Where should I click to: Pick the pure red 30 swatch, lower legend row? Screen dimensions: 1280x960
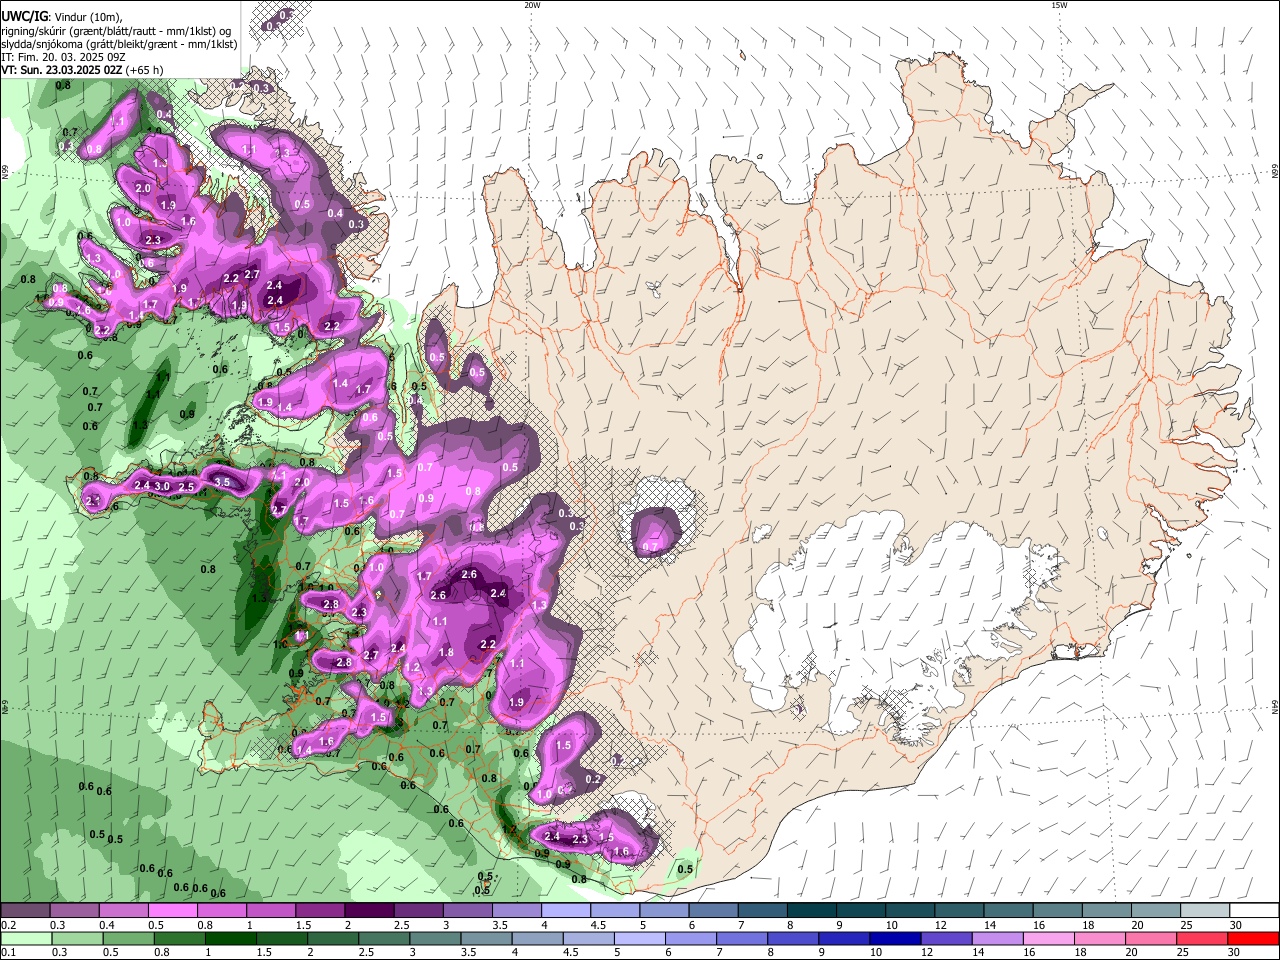pyautogui.click(x=1255, y=938)
